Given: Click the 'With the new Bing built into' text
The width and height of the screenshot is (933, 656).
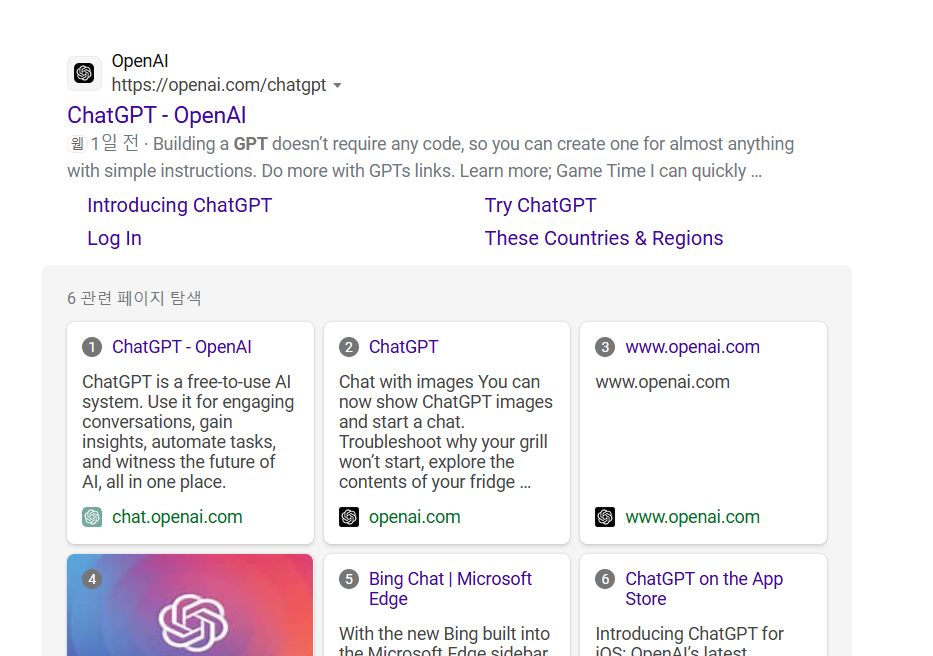Looking at the screenshot, I should [444, 642].
